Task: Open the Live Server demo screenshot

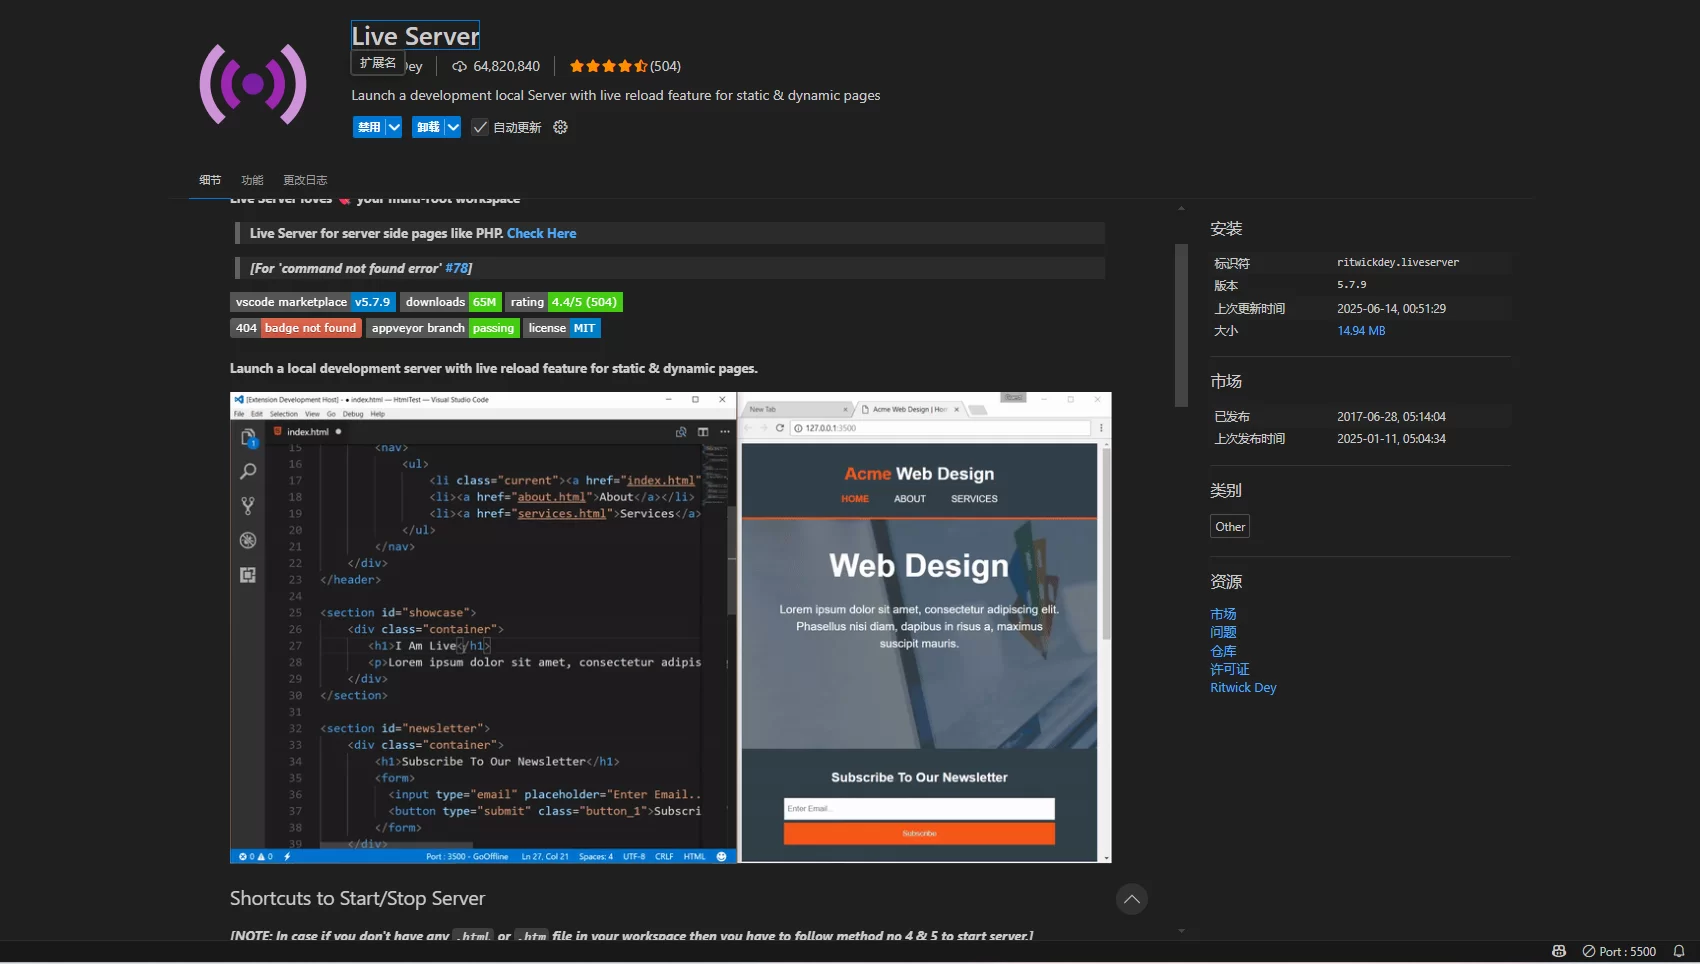Action: click(670, 627)
